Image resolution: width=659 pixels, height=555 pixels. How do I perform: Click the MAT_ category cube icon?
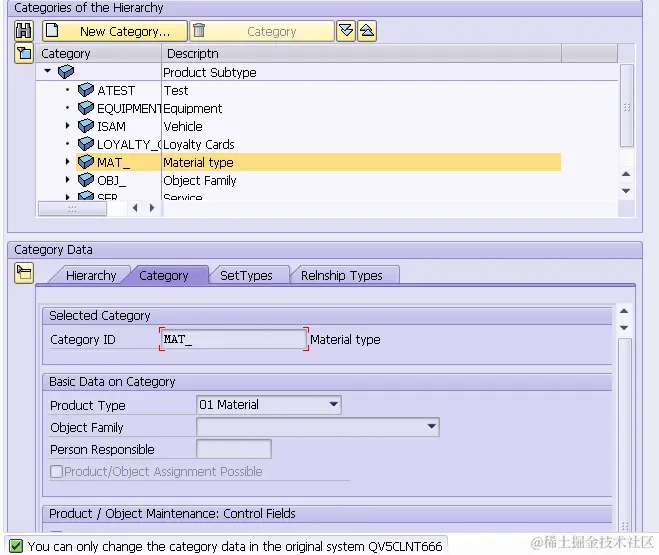click(86, 162)
